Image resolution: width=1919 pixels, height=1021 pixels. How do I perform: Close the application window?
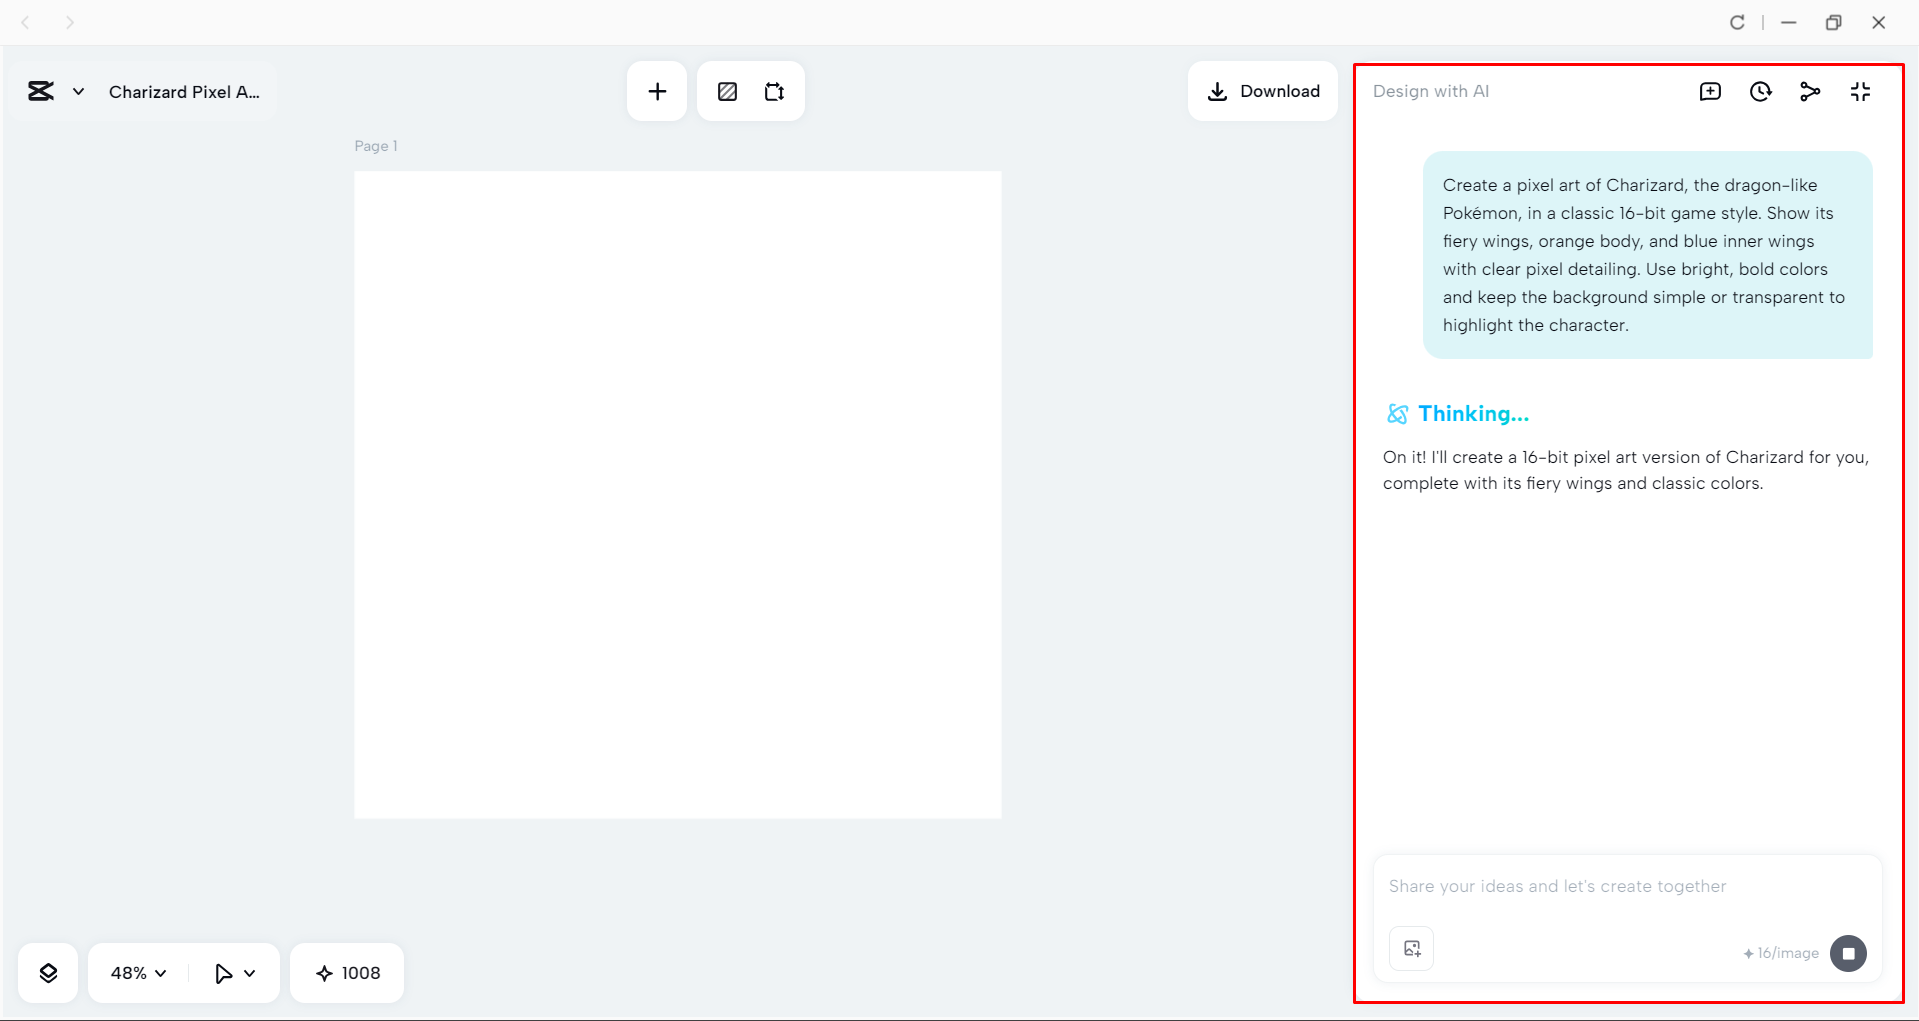[x=1879, y=22]
